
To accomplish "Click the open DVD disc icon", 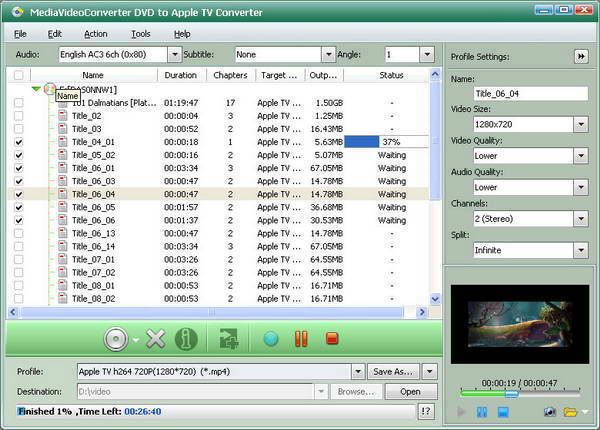I will [116, 339].
